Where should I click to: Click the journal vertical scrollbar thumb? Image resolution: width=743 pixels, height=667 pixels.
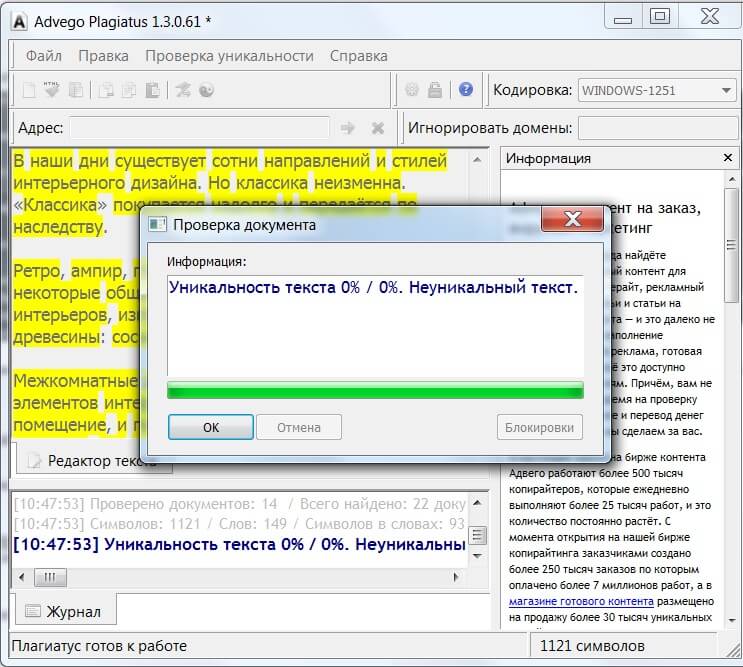[x=477, y=535]
